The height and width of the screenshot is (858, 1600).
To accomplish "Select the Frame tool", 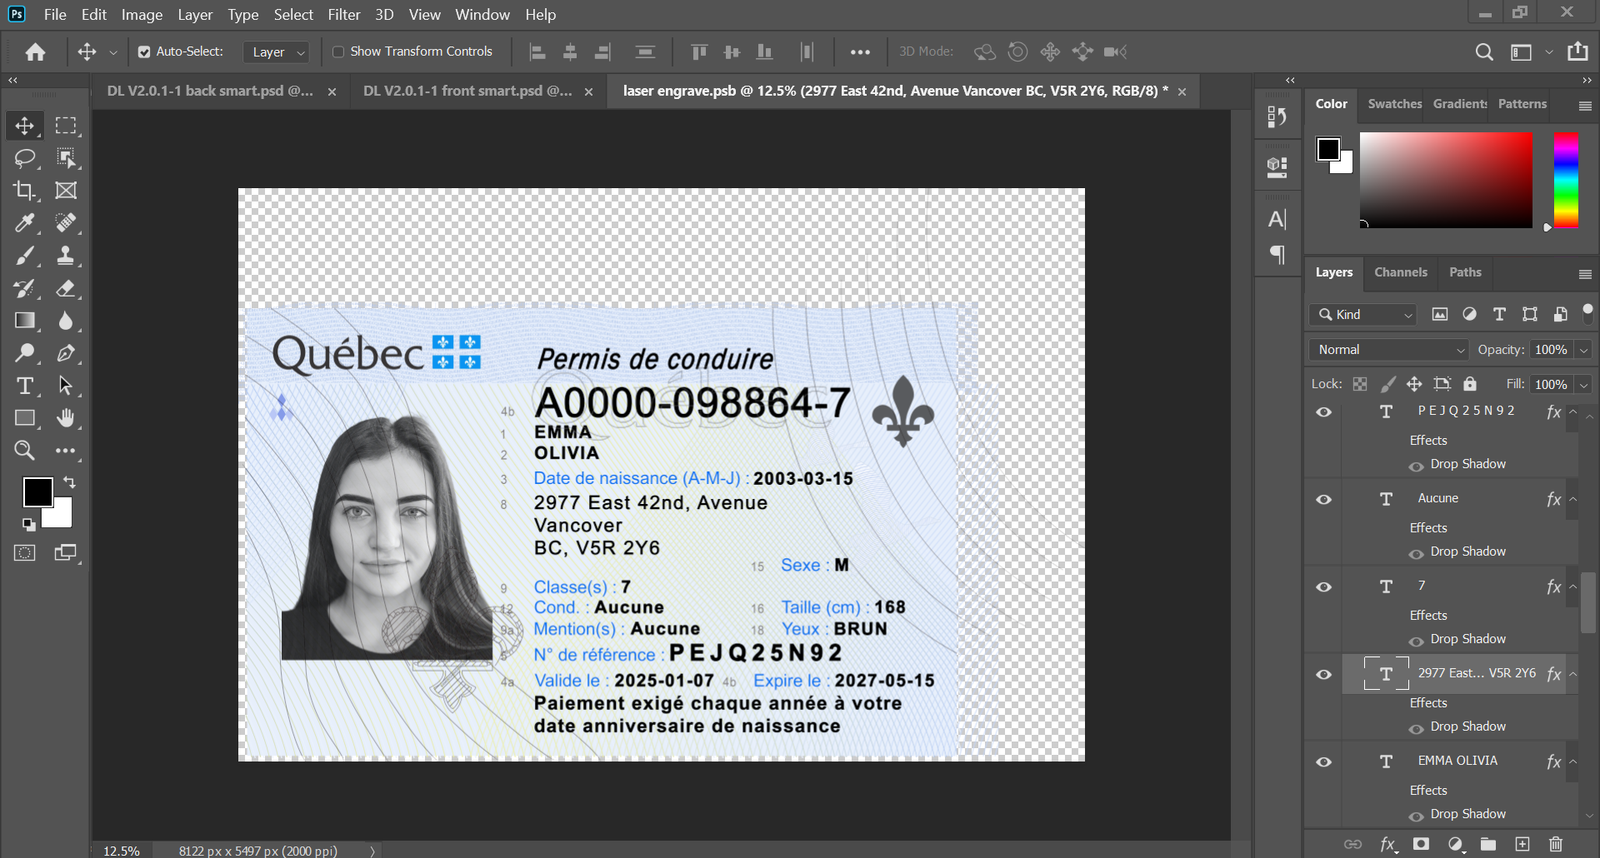I will pos(66,190).
